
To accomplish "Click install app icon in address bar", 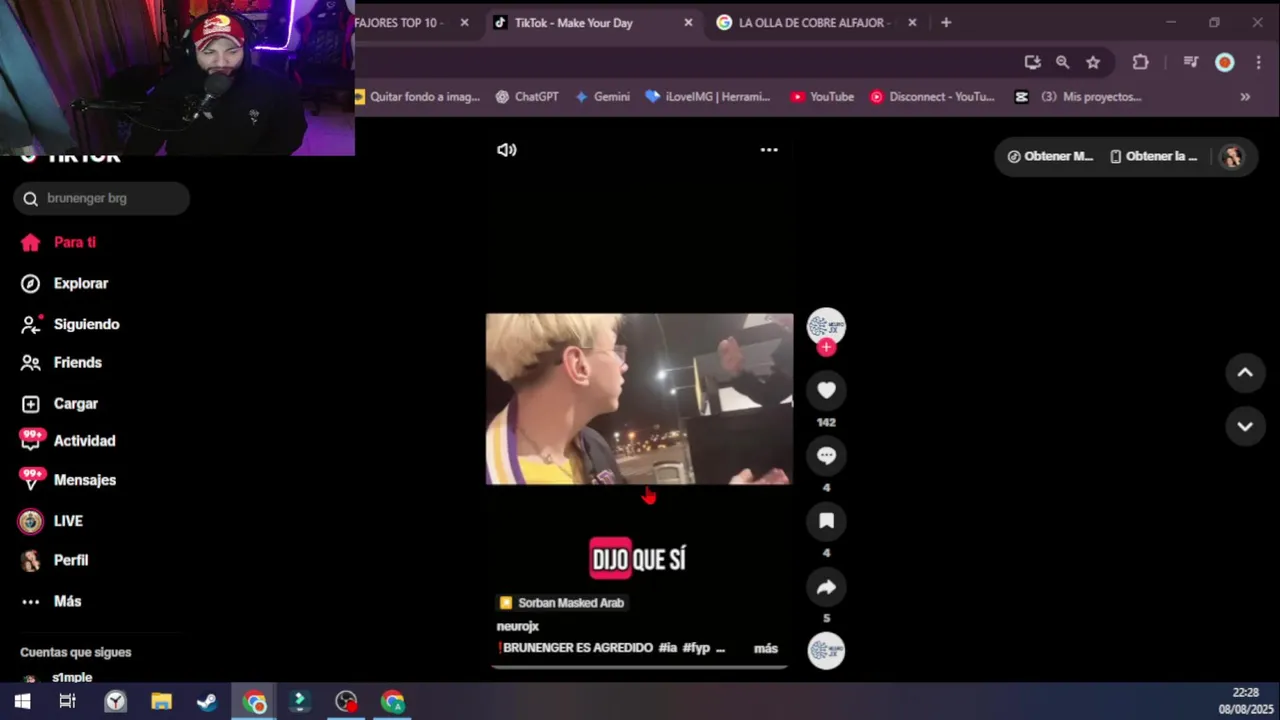I will (x=1032, y=62).
